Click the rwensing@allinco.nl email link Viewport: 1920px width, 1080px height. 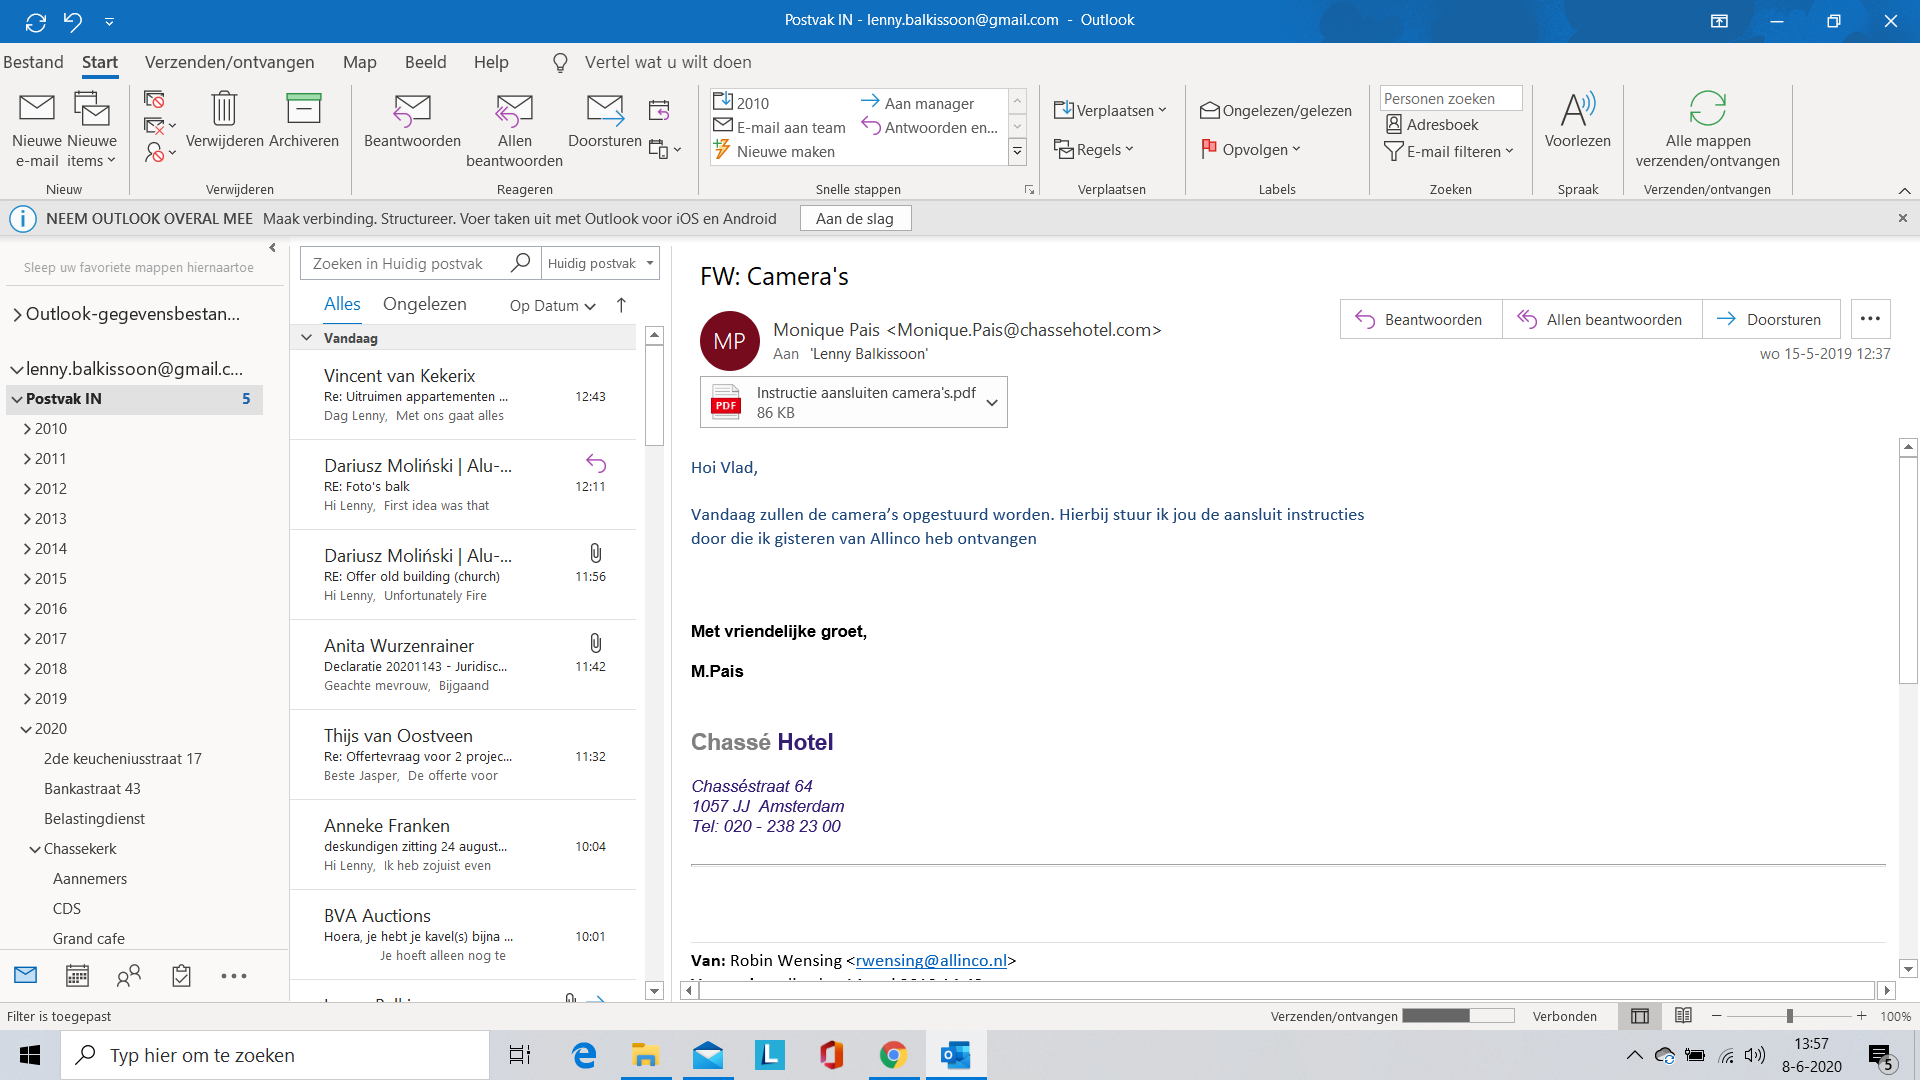pos(931,960)
